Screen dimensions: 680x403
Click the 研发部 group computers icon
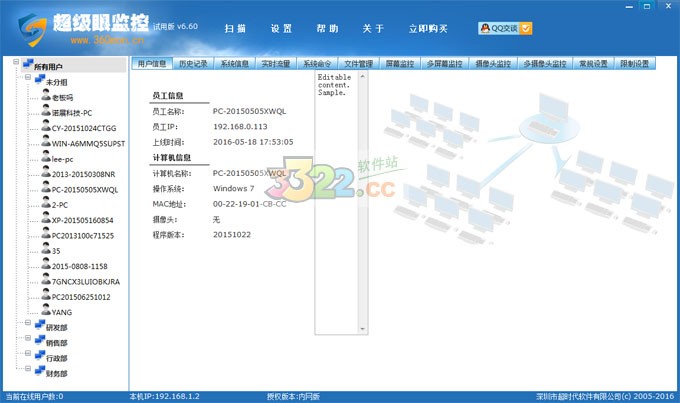point(40,325)
